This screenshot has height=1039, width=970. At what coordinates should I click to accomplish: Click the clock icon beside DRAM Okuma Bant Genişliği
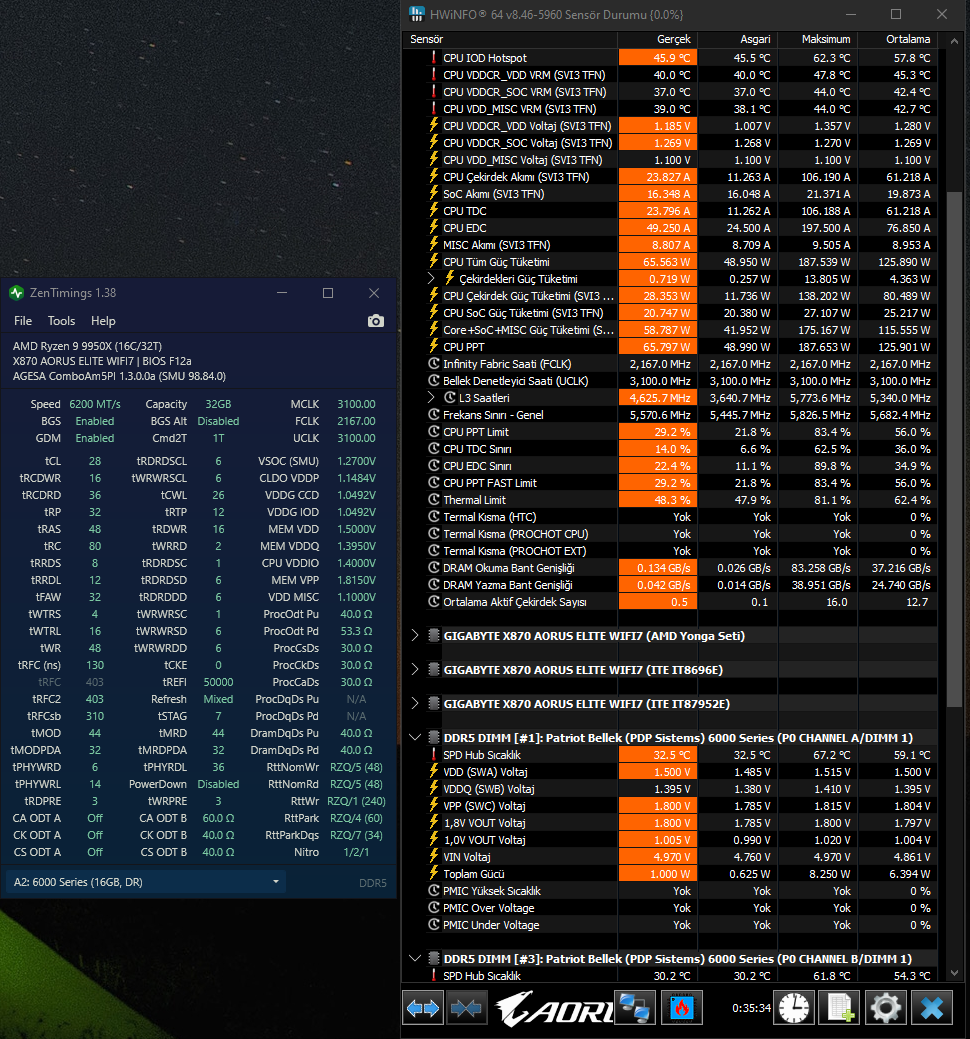click(434, 567)
